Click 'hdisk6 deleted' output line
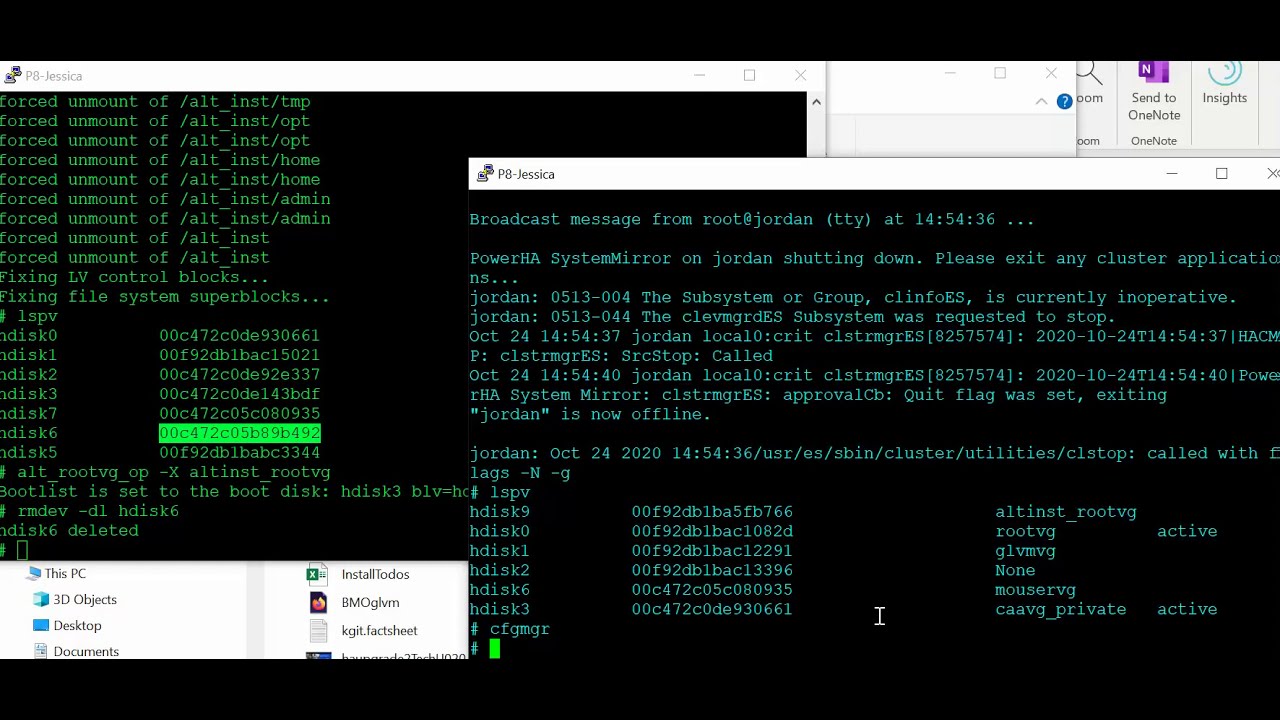The width and height of the screenshot is (1280, 720). point(69,531)
